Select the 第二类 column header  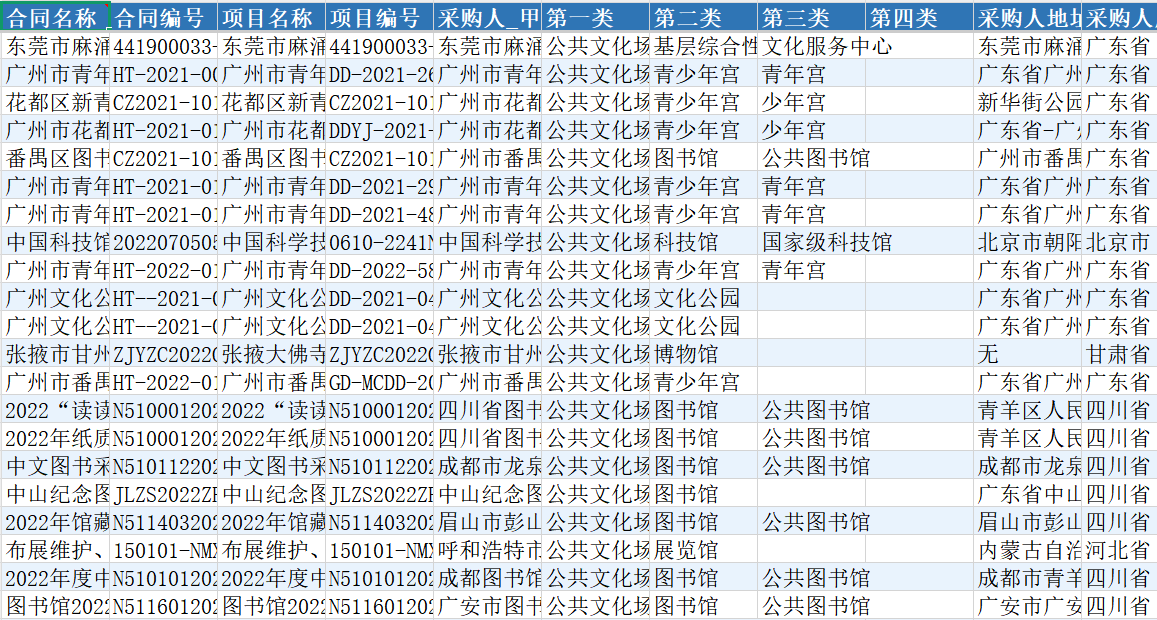[x=704, y=18]
